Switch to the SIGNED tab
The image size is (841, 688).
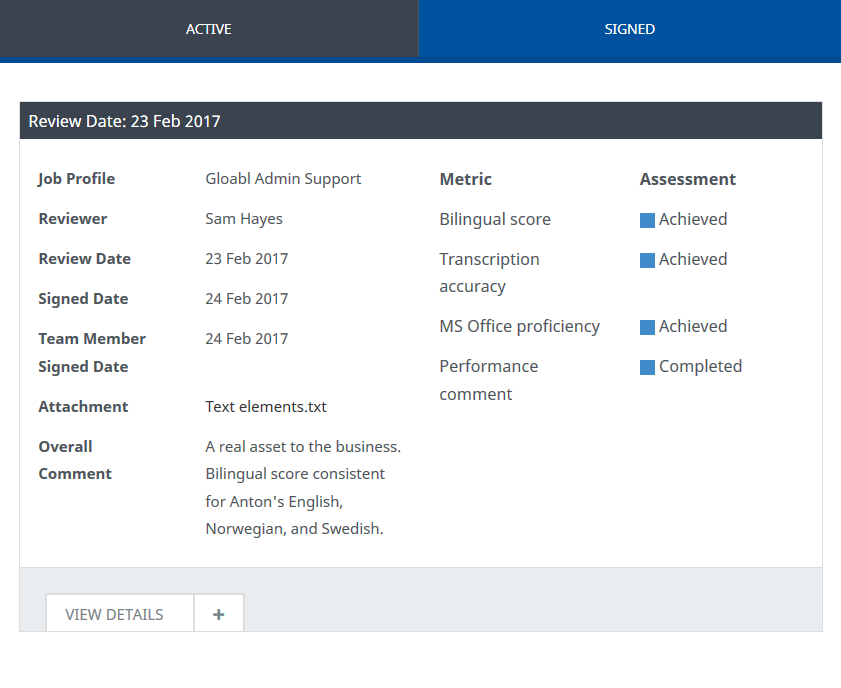[629, 29]
